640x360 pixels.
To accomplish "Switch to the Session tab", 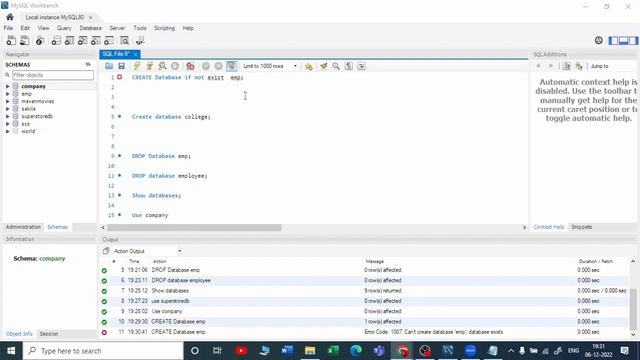I will 49,334.
